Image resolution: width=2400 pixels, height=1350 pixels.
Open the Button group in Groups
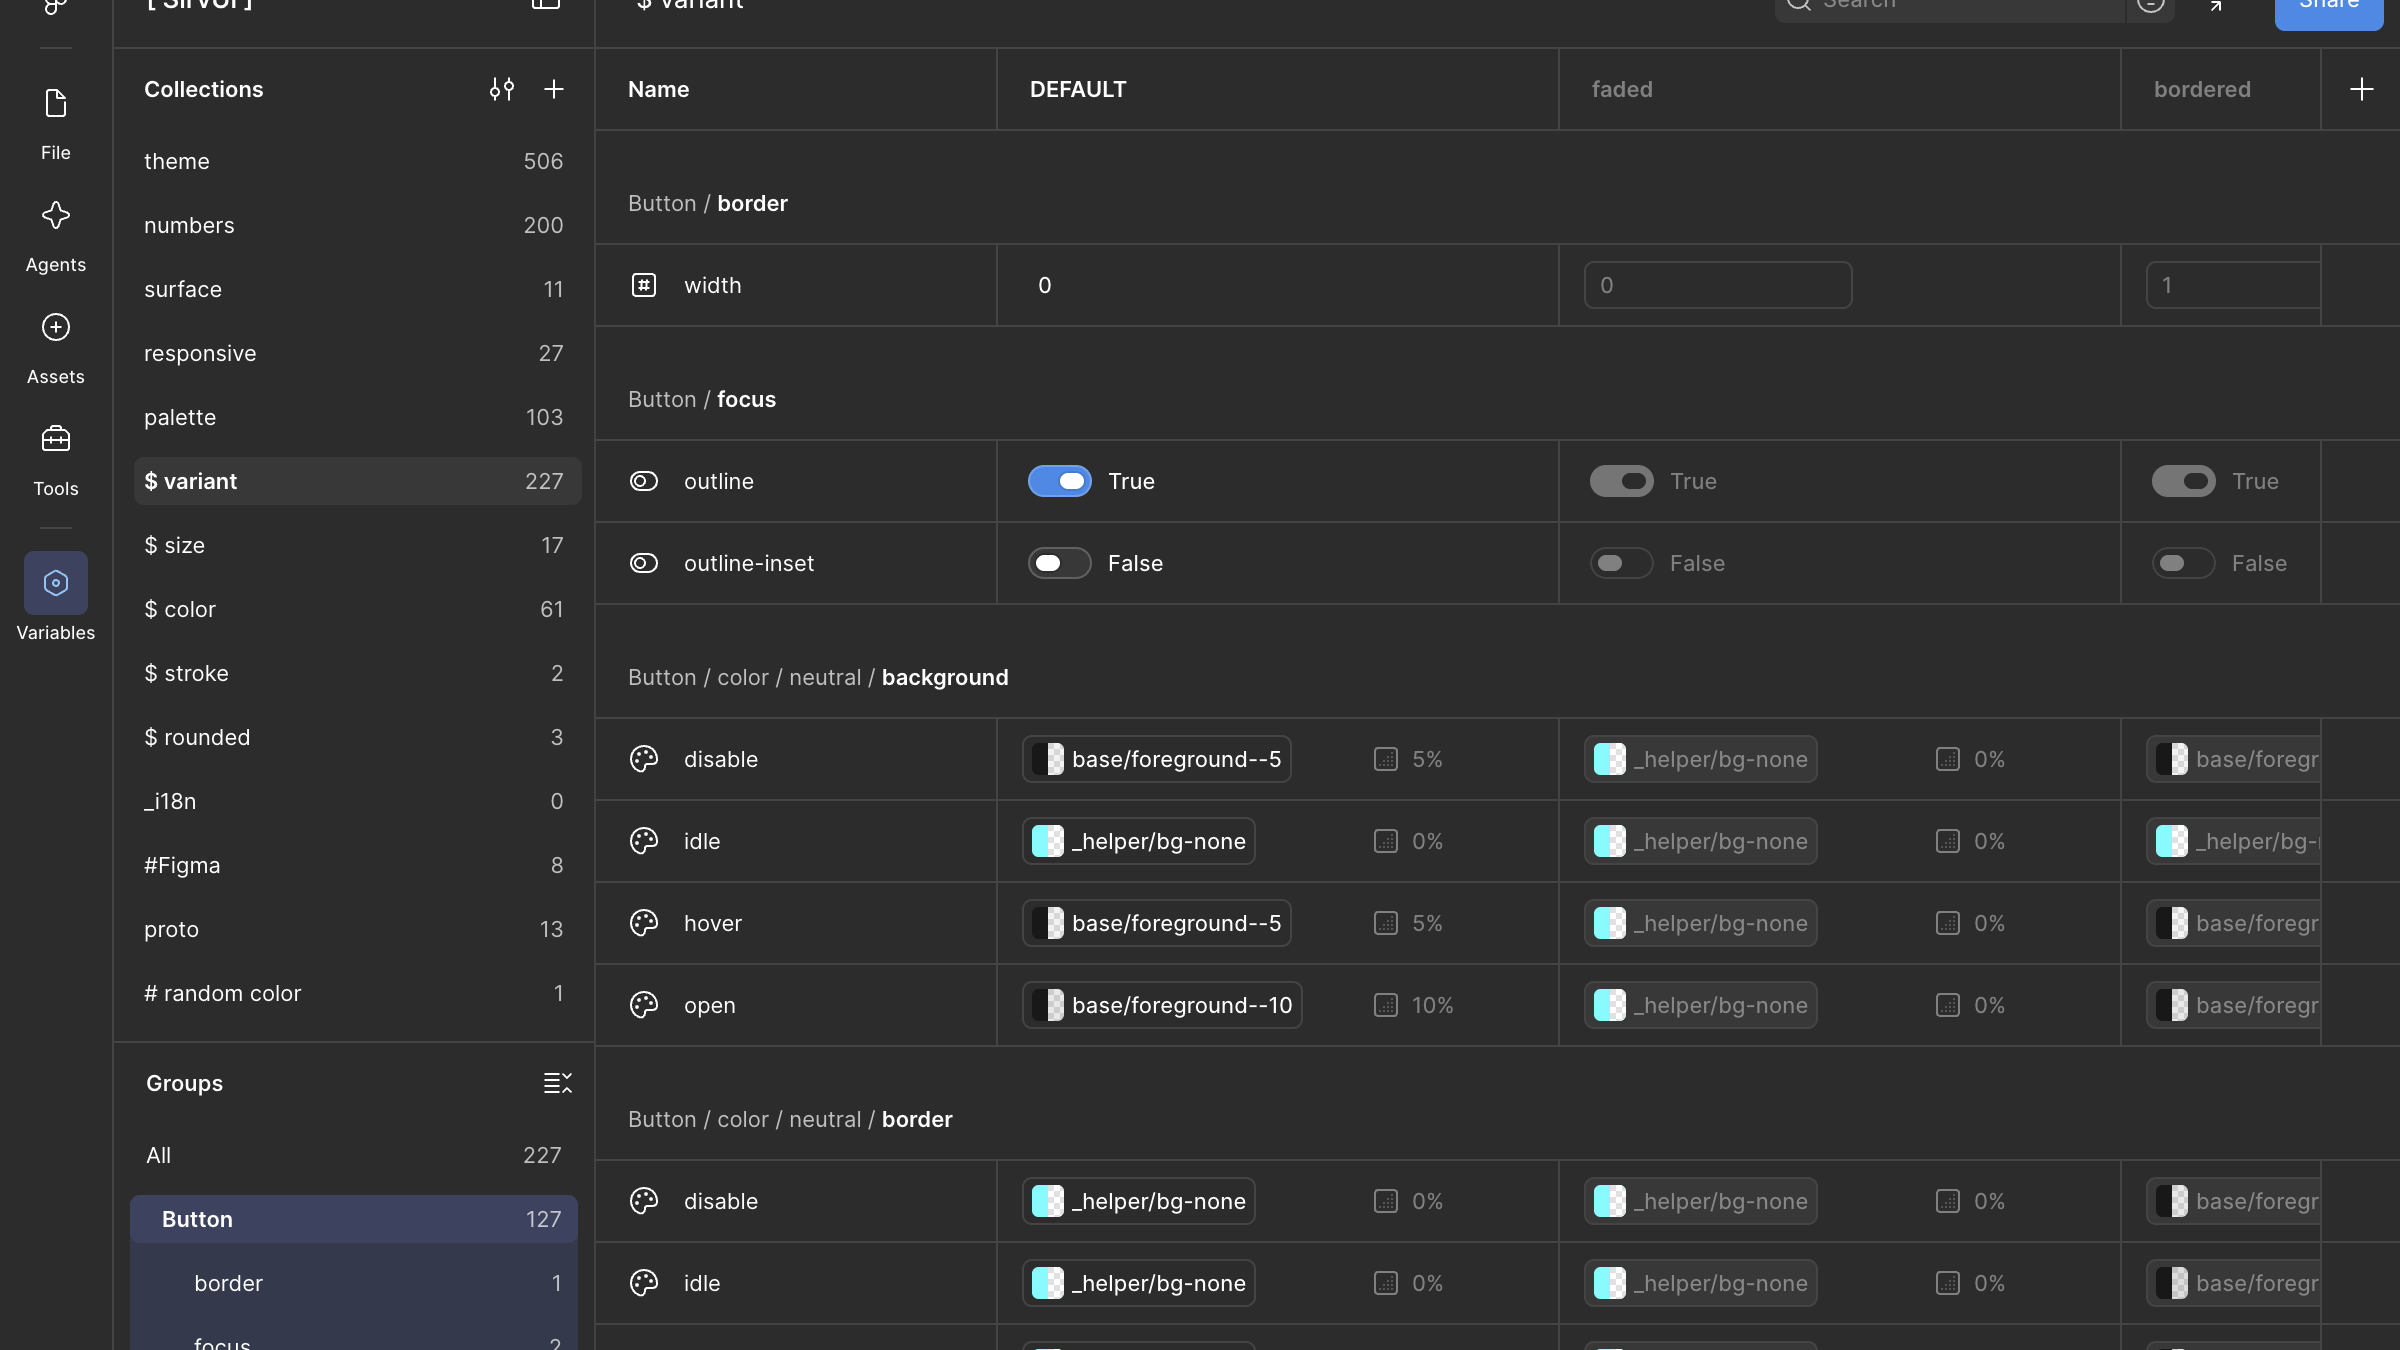tap(354, 1219)
